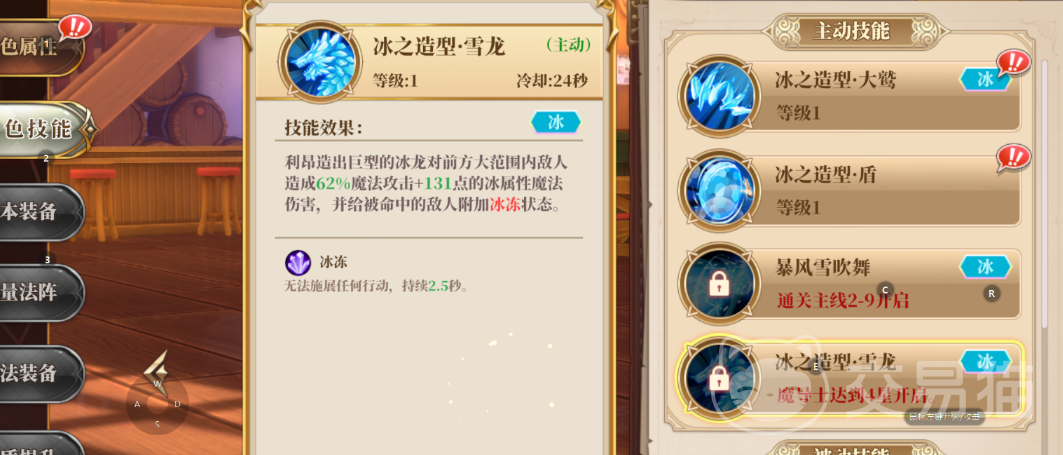The height and width of the screenshot is (455, 1063).
Task: Click the locked 暴风雪吹舞 skill icon
Action: [719, 282]
